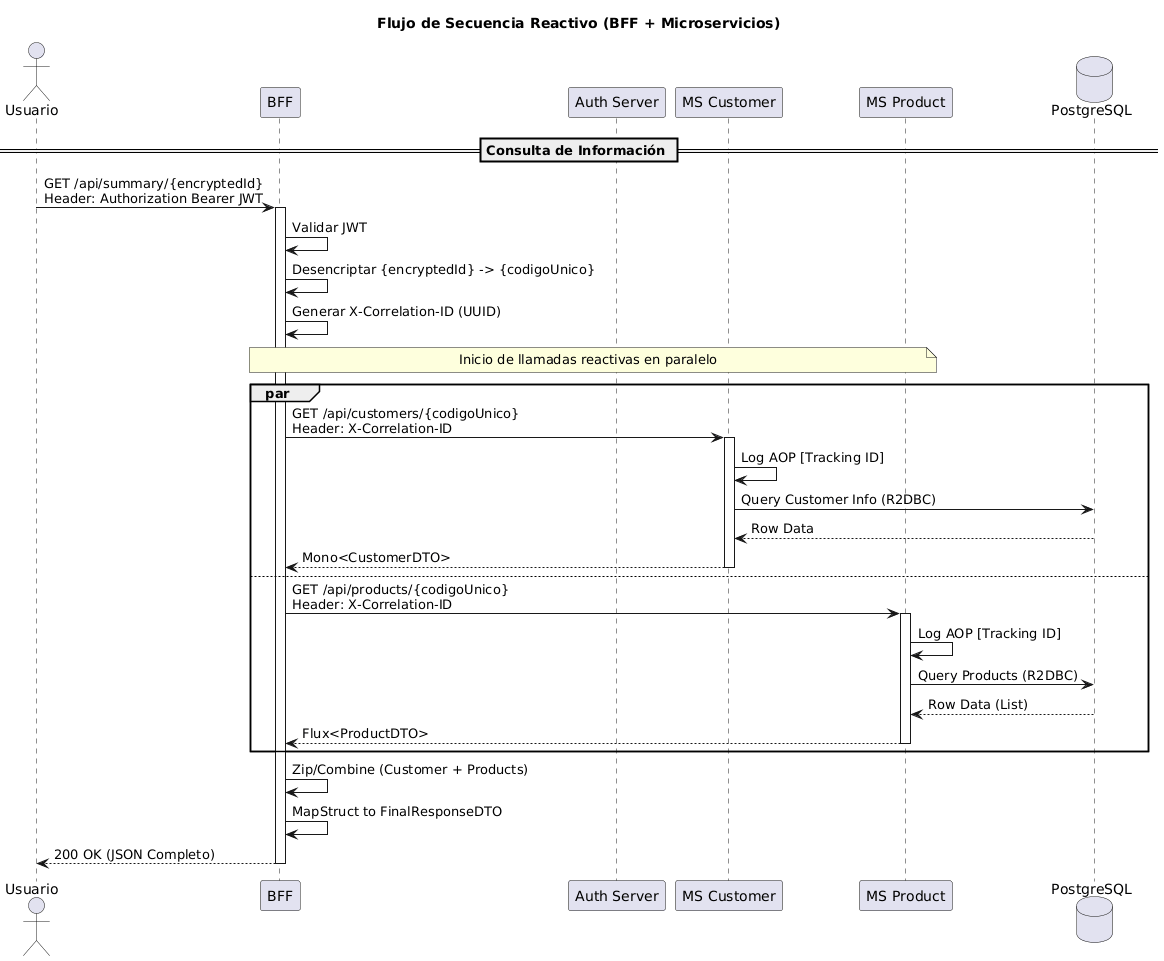Toggle the yellow note about llamadas reactivas
Viewport: 1164px width, 961px height.
[x=590, y=360]
